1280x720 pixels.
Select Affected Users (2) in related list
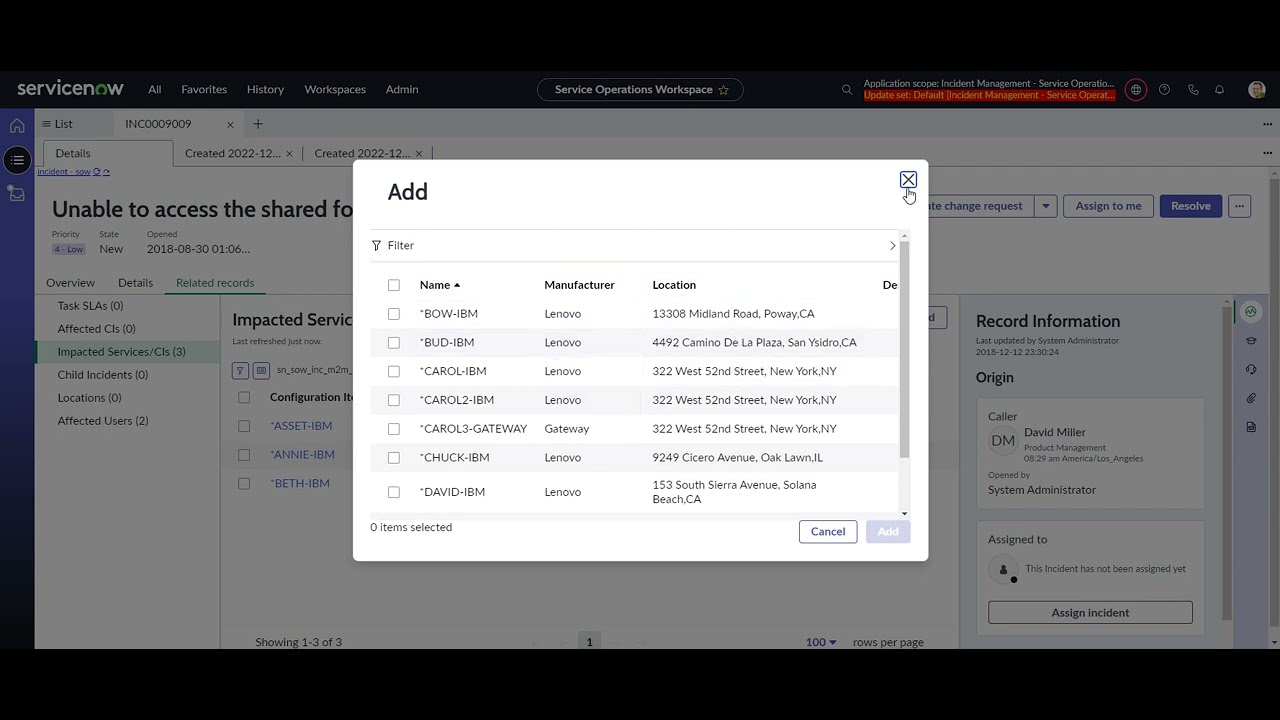[x=103, y=421]
